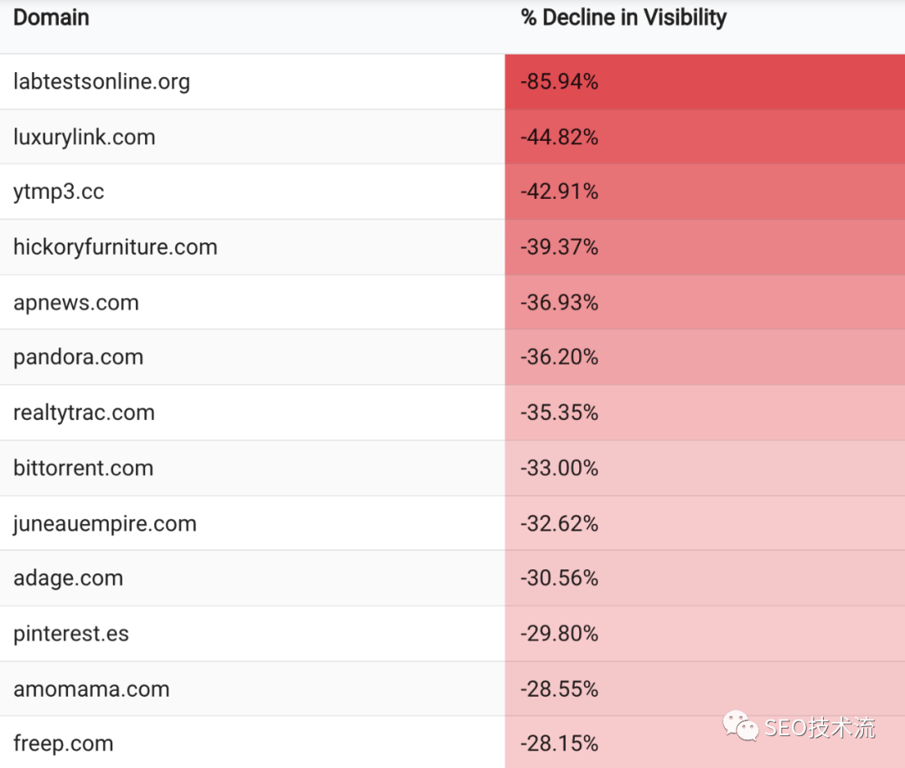Image resolution: width=905 pixels, height=768 pixels.
Task: Click the Domain column header
Action: [x=51, y=18]
